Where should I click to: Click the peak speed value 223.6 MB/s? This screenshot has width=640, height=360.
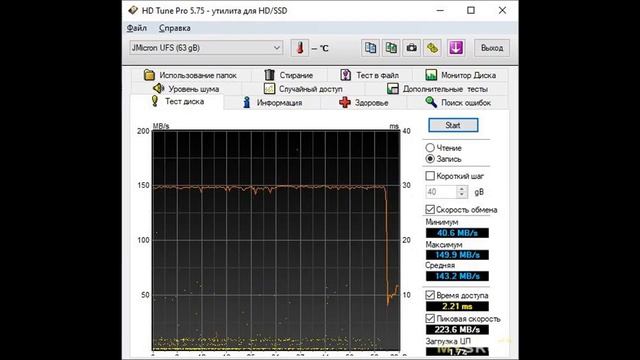coord(457,329)
